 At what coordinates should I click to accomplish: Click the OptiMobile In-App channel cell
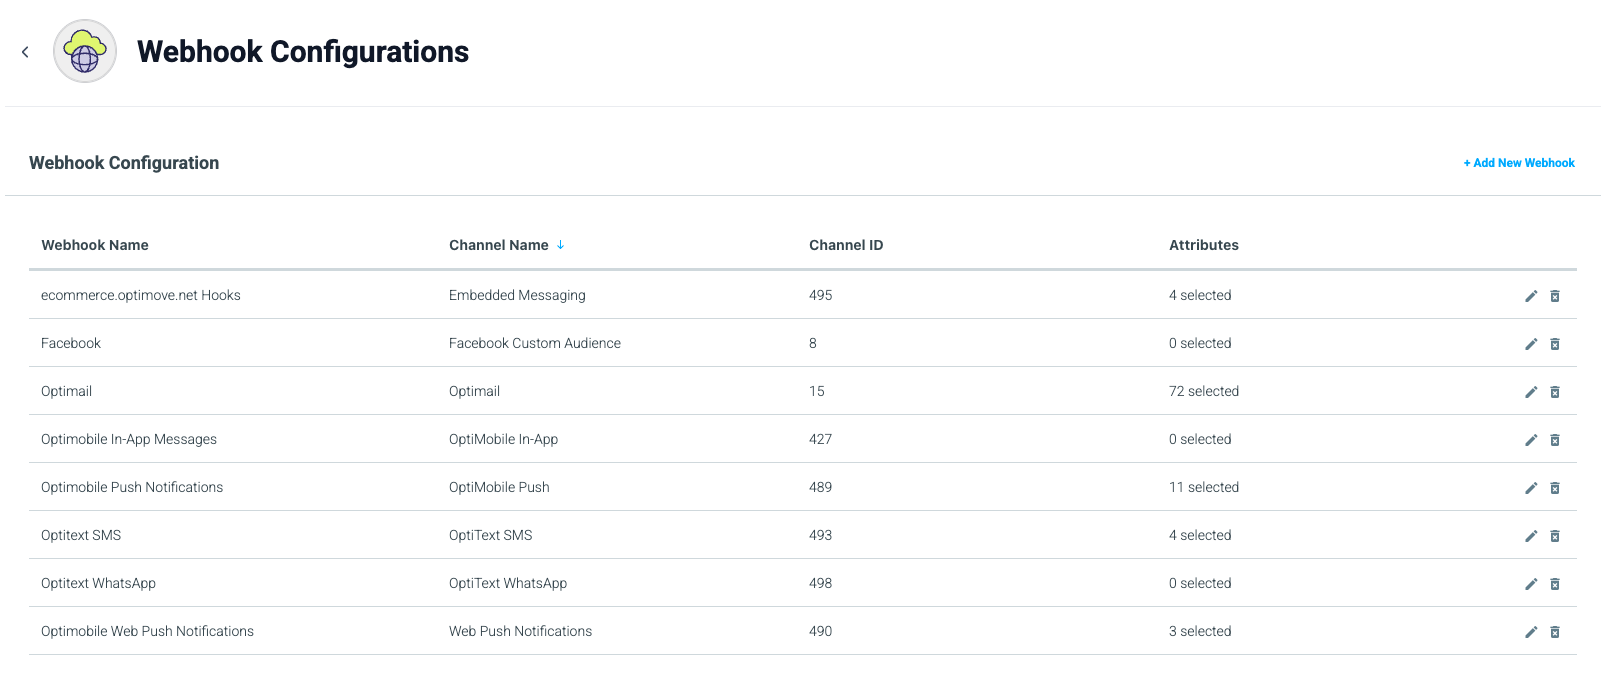pos(503,439)
